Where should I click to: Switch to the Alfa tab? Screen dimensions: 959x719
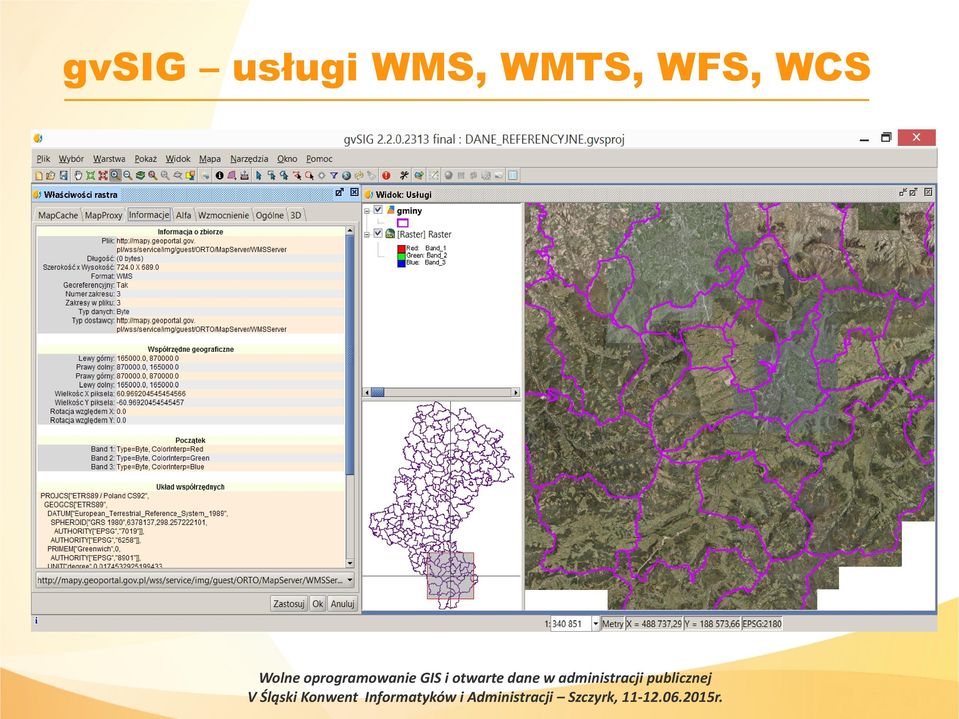click(183, 215)
